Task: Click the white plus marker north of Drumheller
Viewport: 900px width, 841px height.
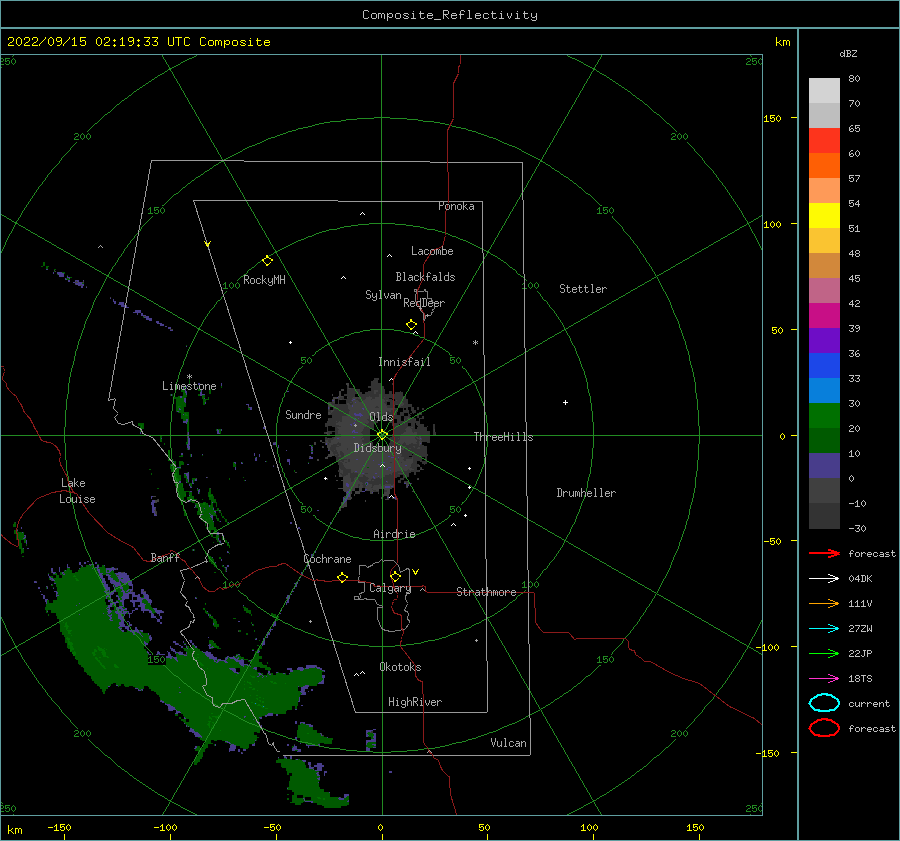Action: 565,402
